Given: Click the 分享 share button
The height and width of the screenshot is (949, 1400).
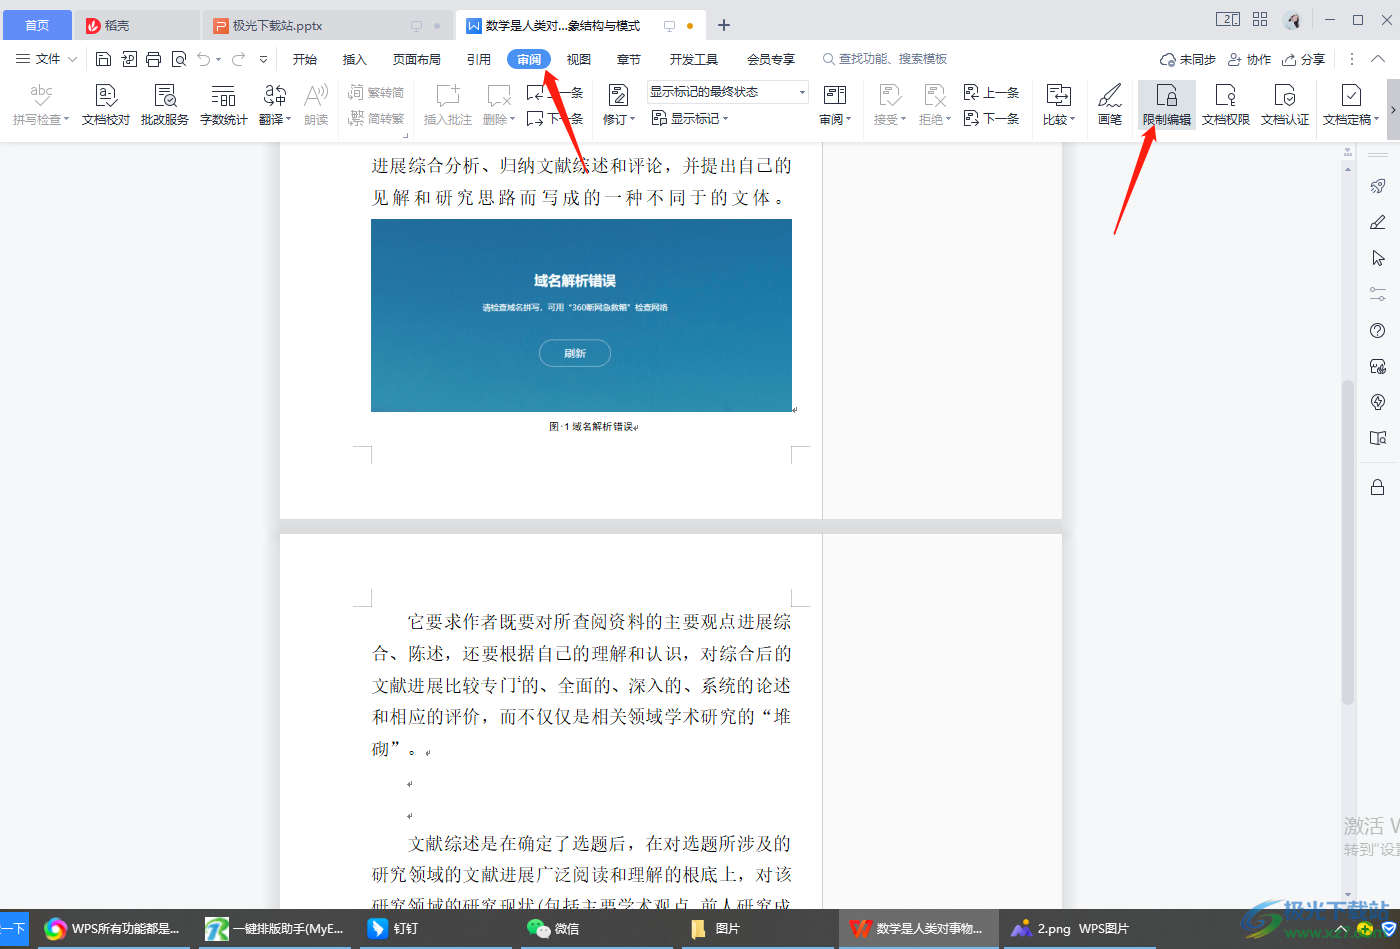Looking at the screenshot, I should click(1304, 59).
